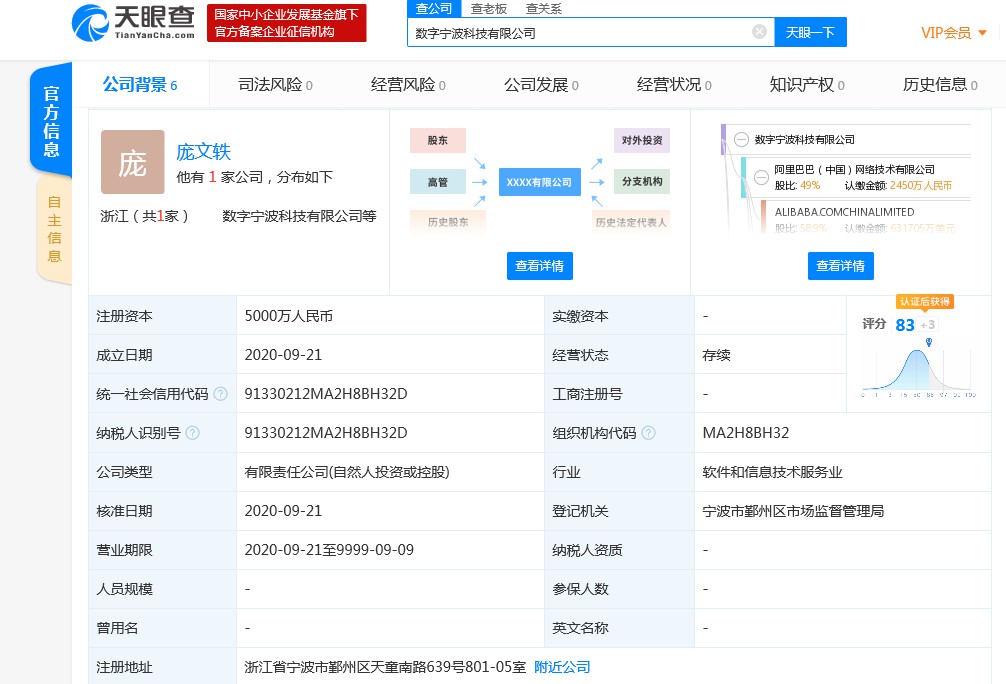Open the 附近公司 link

coord(562,667)
